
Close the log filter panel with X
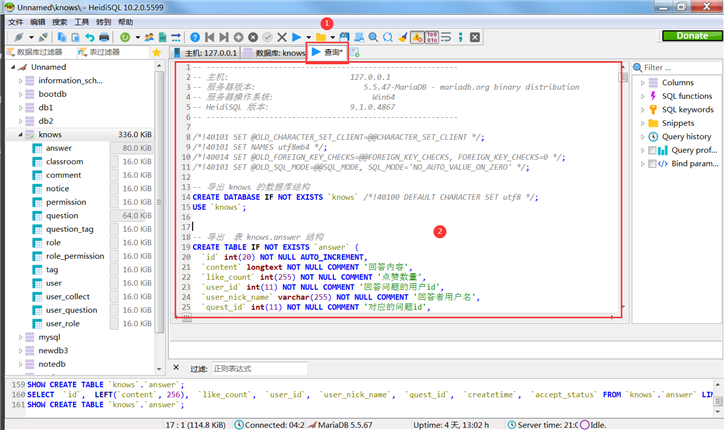click(176, 368)
